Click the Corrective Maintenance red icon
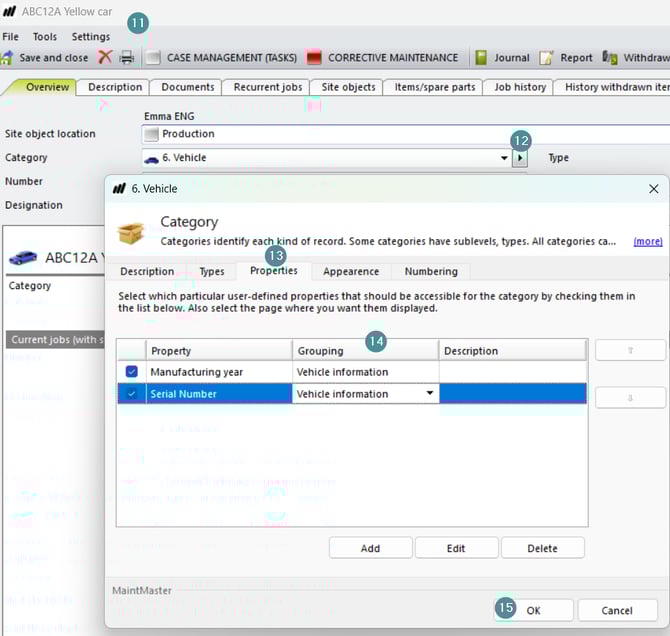Viewport: 670px width, 636px height. [x=314, y=58]
